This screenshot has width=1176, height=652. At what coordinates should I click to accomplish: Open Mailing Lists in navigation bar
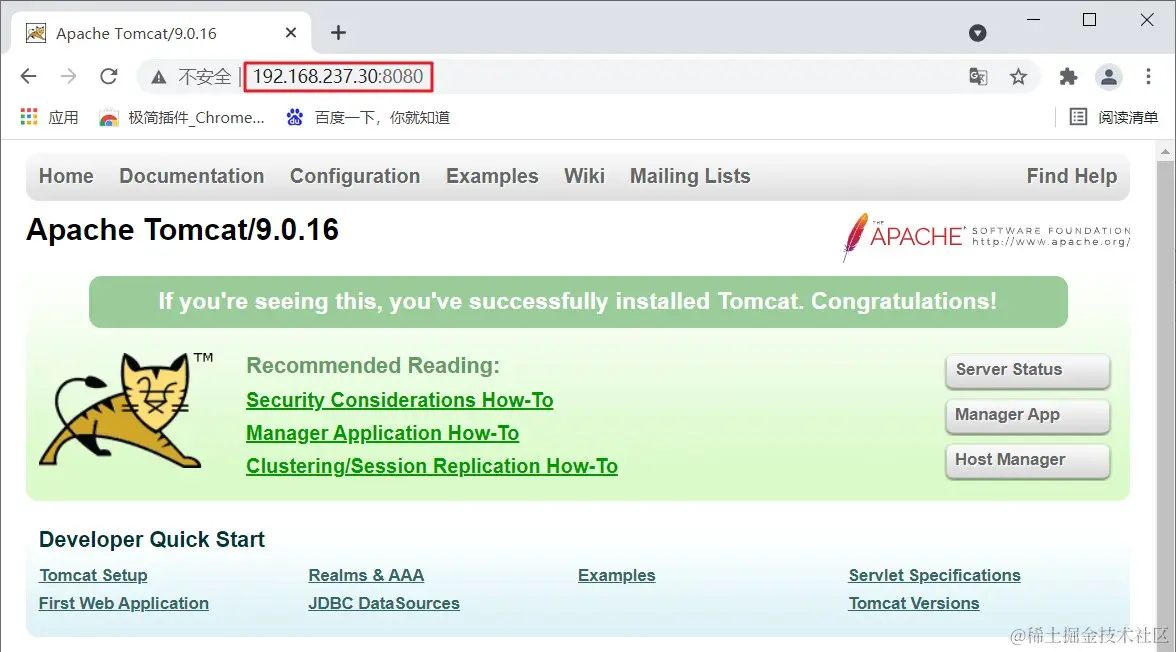(x=690, y=176)
